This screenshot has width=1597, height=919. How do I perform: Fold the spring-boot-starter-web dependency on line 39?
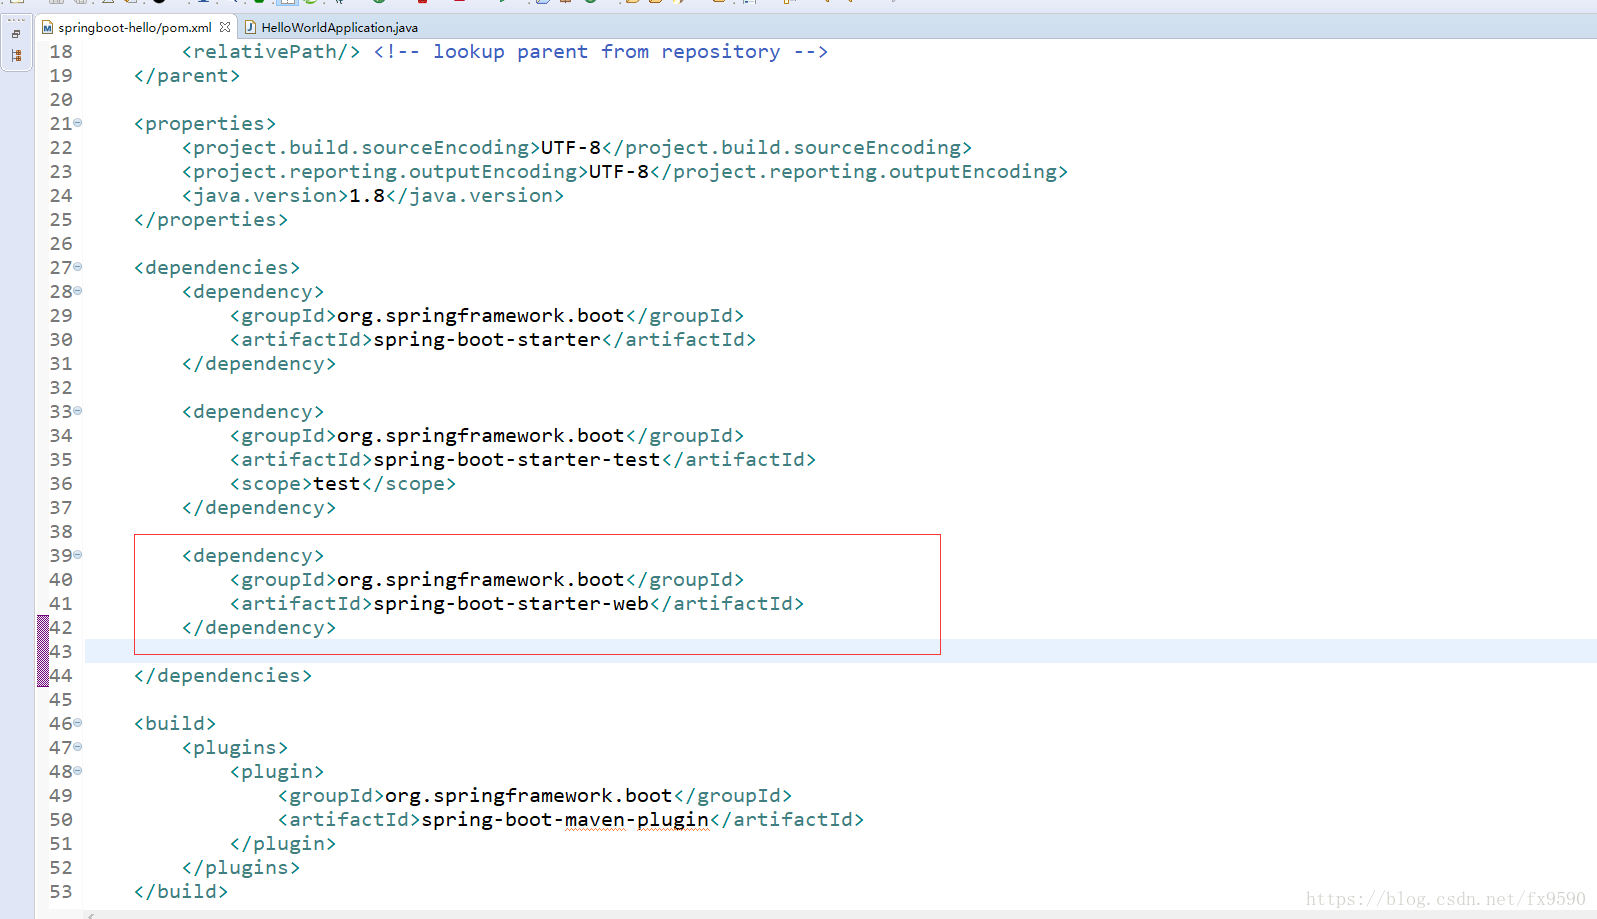tap(78, 555)
